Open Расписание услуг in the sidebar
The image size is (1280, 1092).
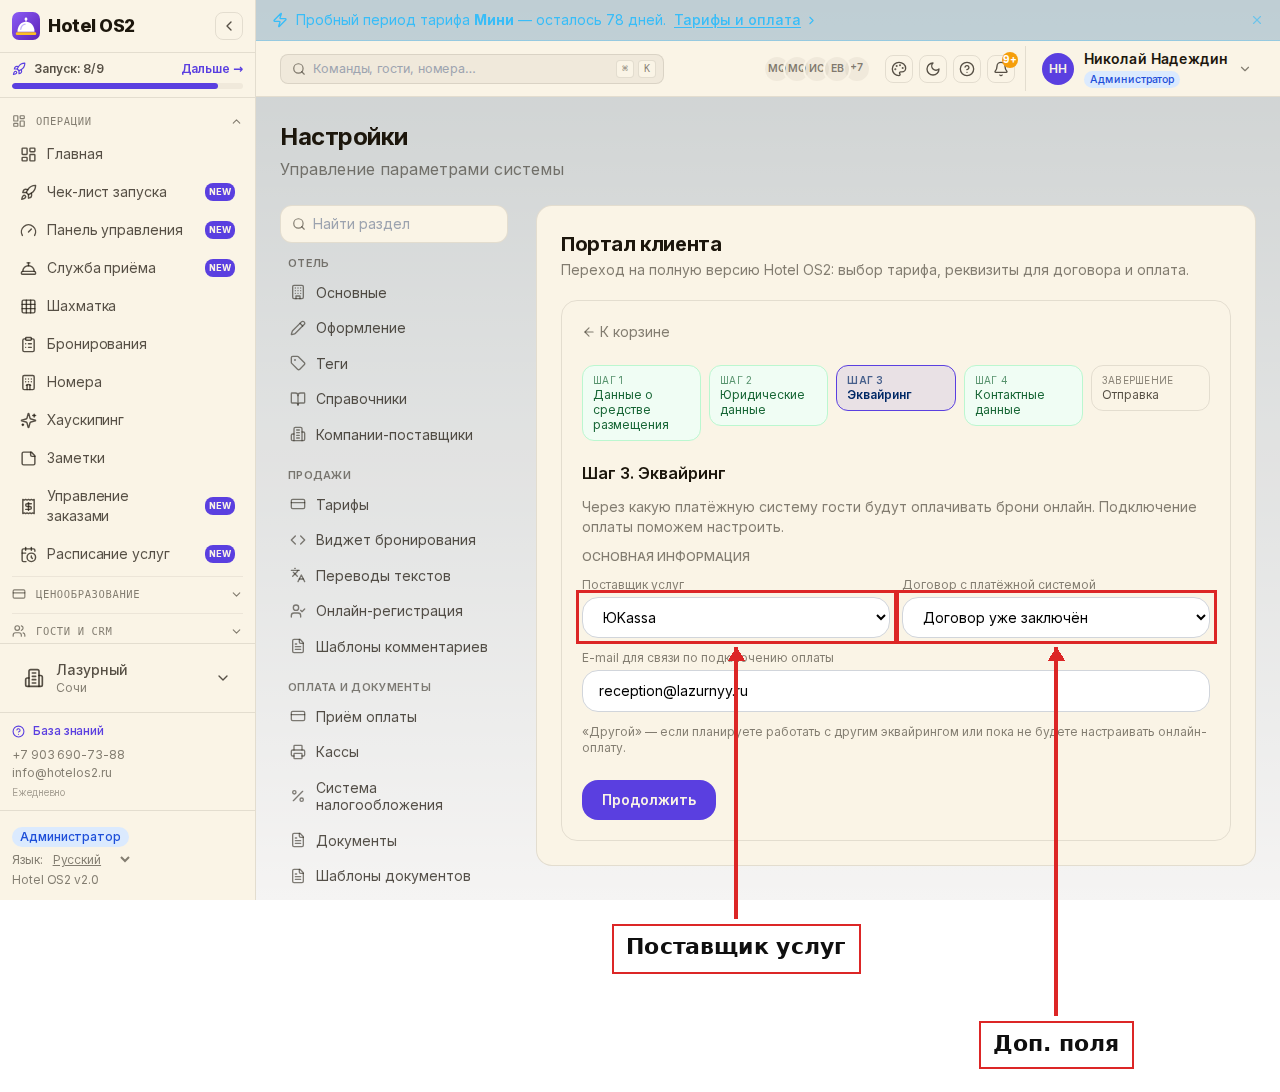point(128,554)
